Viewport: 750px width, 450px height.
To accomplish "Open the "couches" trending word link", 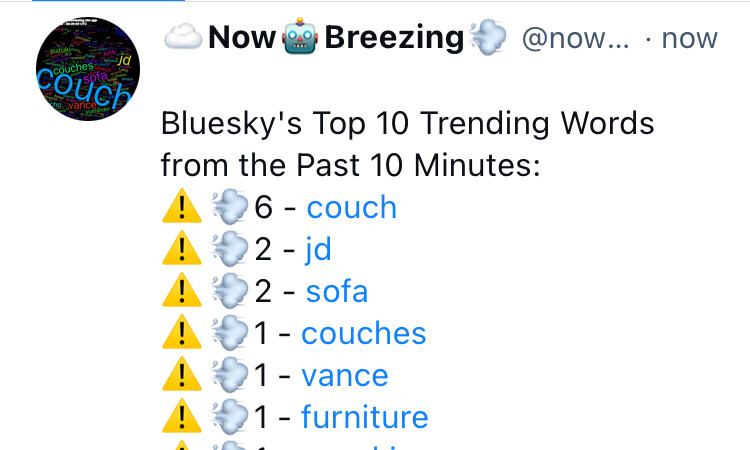I will (x=364, y=333).
